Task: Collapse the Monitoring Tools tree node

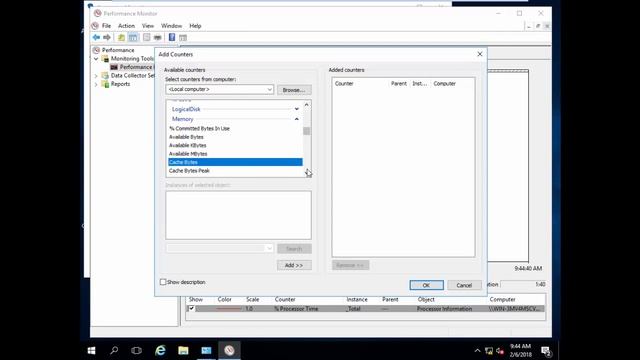Action: (96, 59)
